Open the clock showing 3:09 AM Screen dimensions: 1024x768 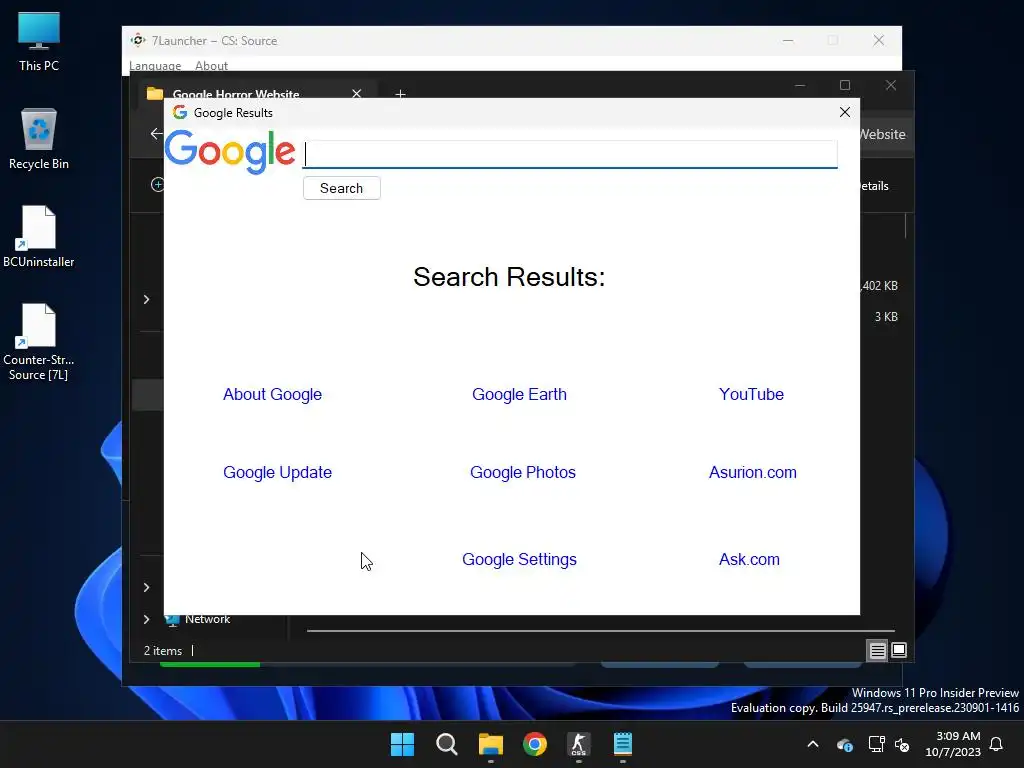[x=953, y=744]
